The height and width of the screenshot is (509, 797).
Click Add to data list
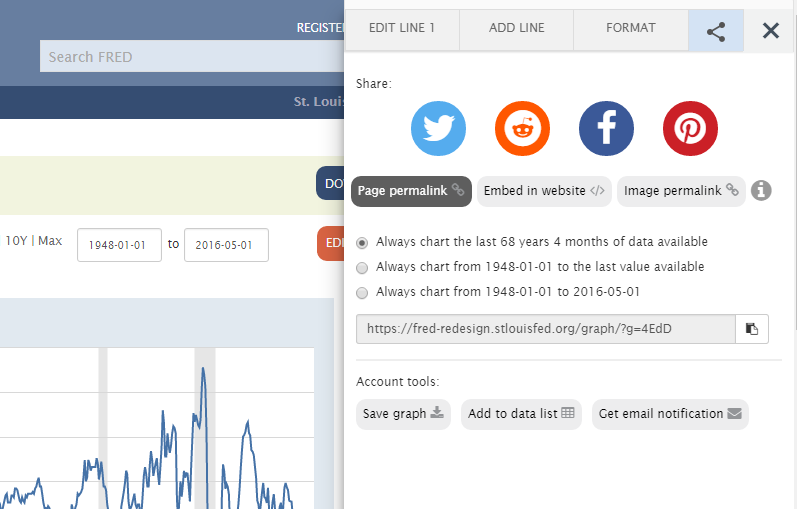pos(521,414)
